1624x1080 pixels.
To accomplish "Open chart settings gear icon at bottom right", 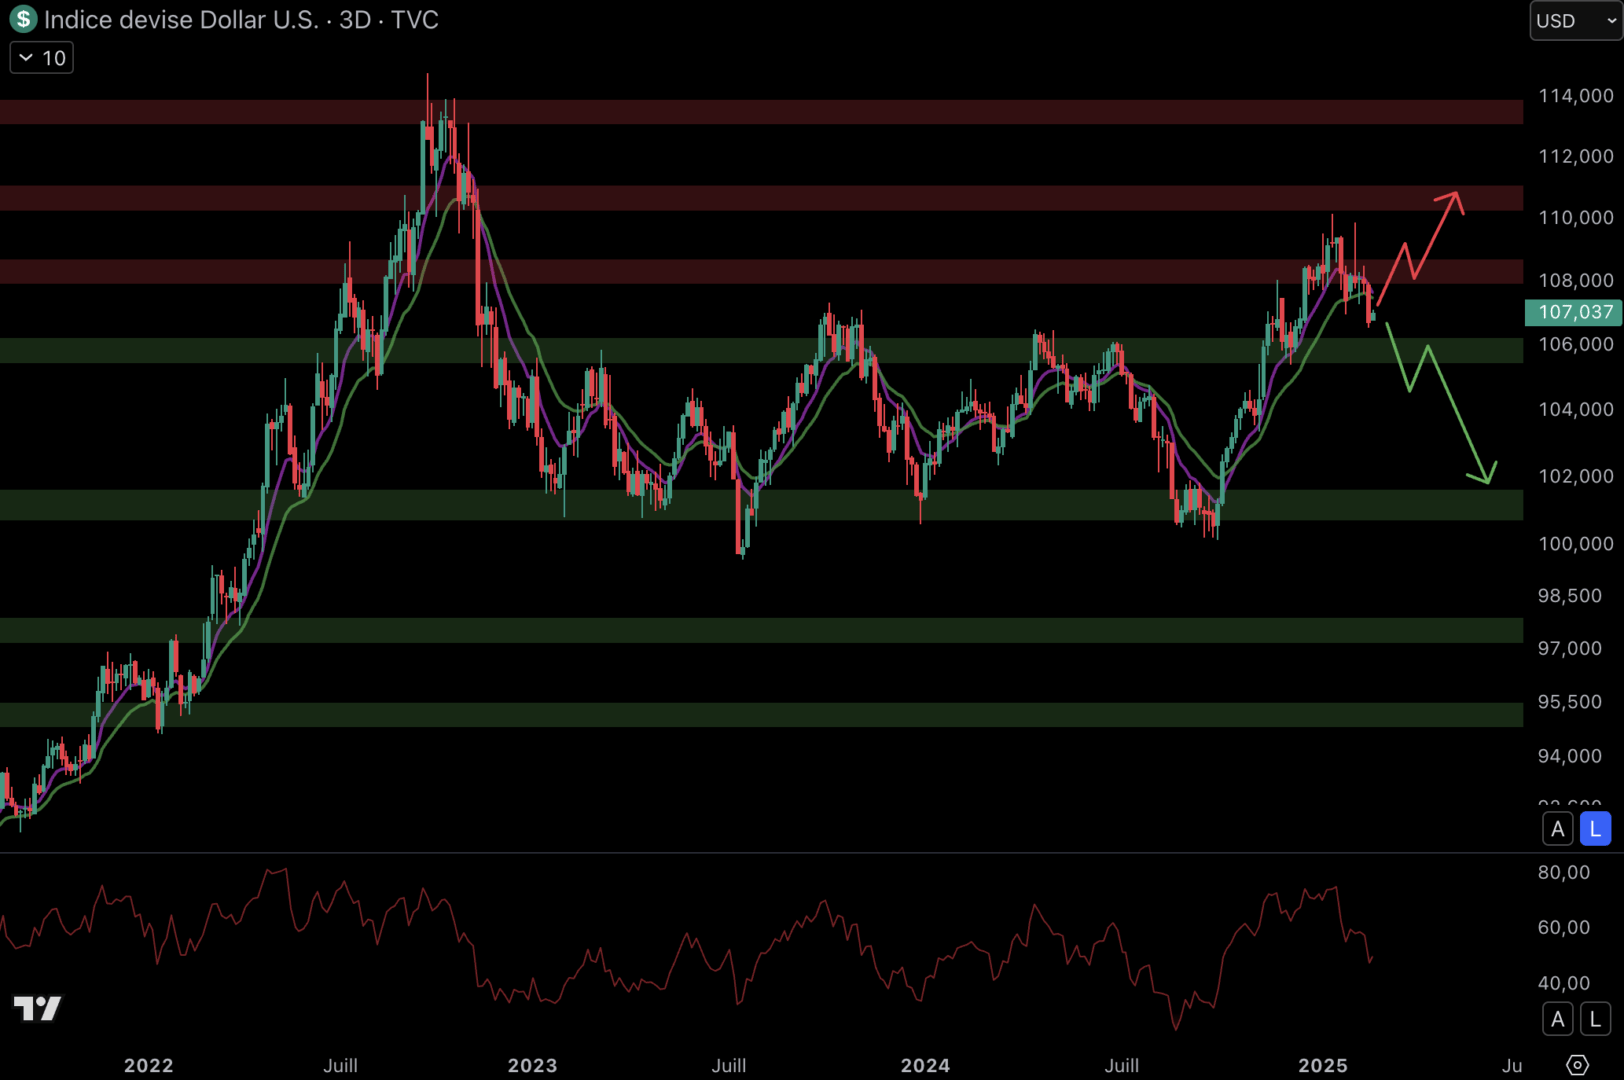I will point(1577,1065).
